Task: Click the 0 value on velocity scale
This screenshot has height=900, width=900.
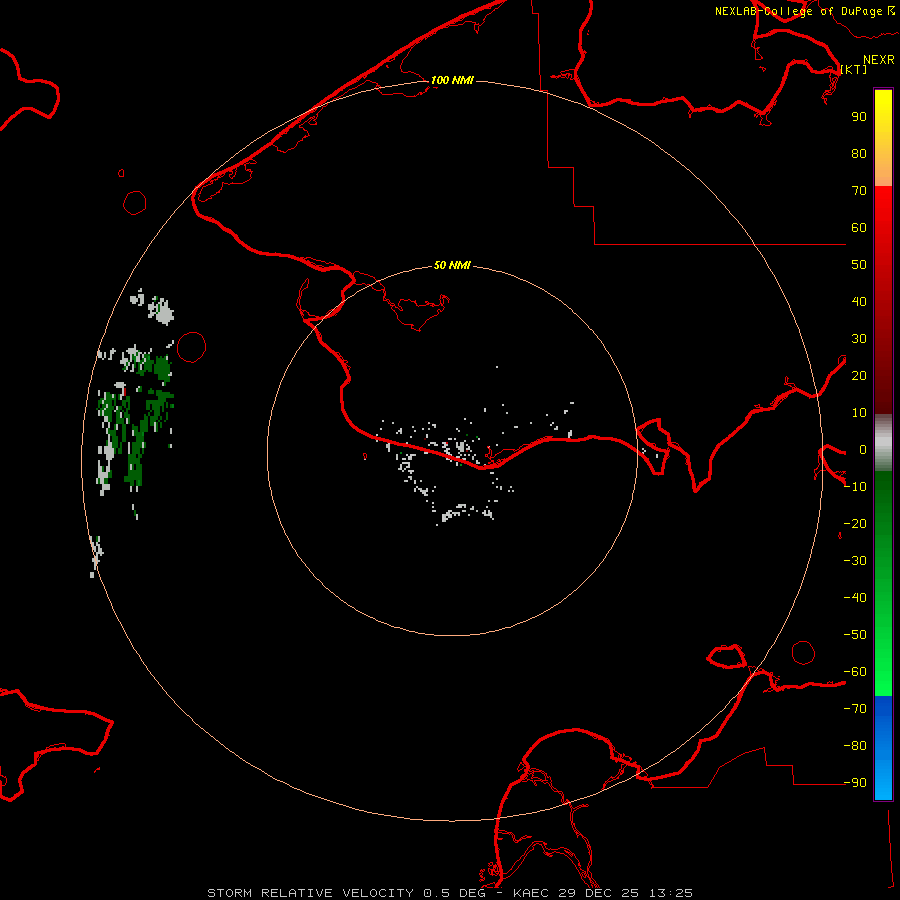Action: [862, 449]
